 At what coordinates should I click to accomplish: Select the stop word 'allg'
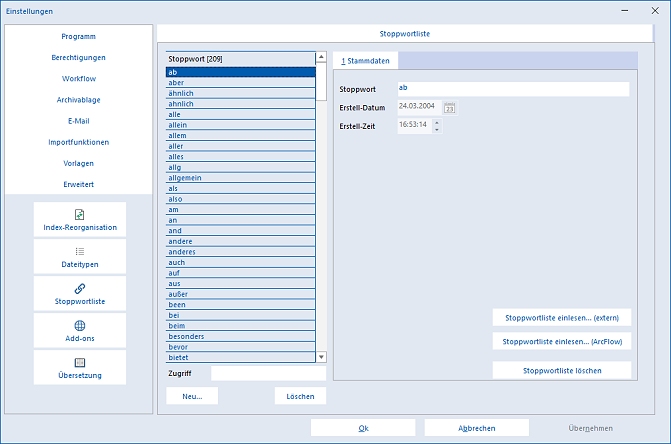coord(241,167)
